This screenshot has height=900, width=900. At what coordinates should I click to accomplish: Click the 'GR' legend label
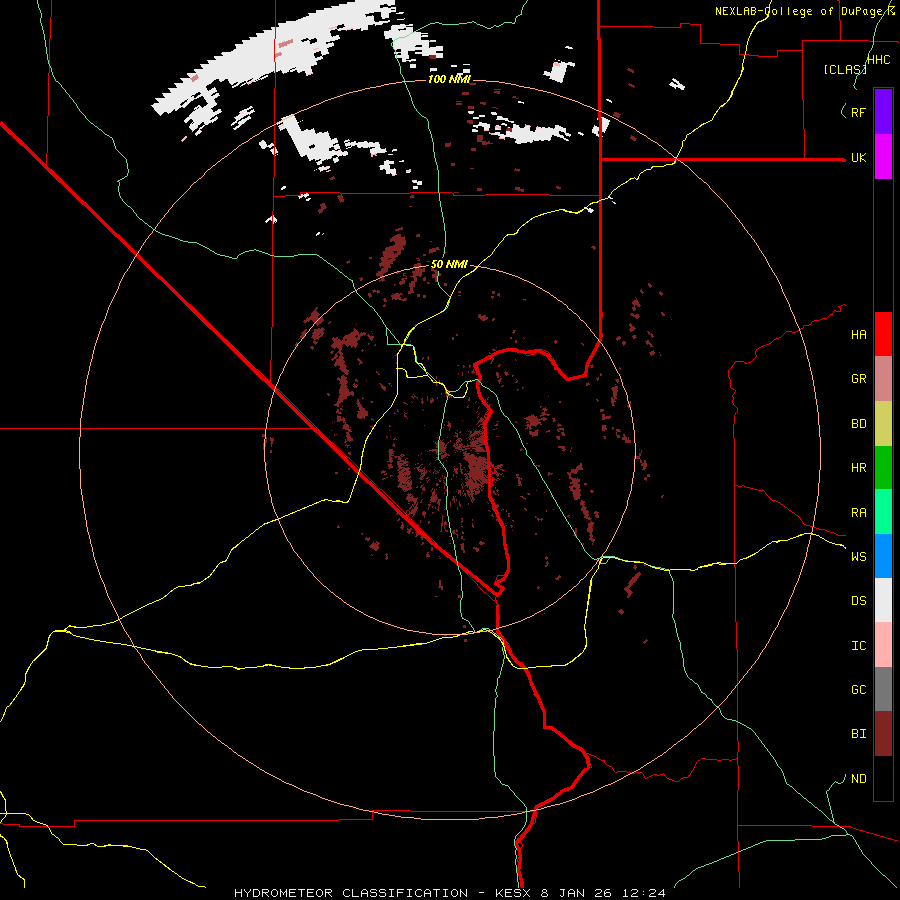tap(858, 379)
